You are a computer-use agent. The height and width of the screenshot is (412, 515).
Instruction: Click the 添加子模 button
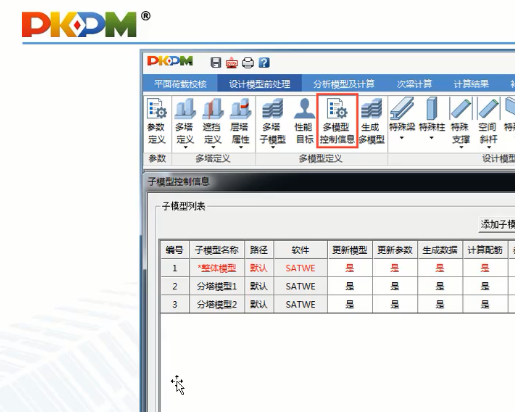point(497,224)
